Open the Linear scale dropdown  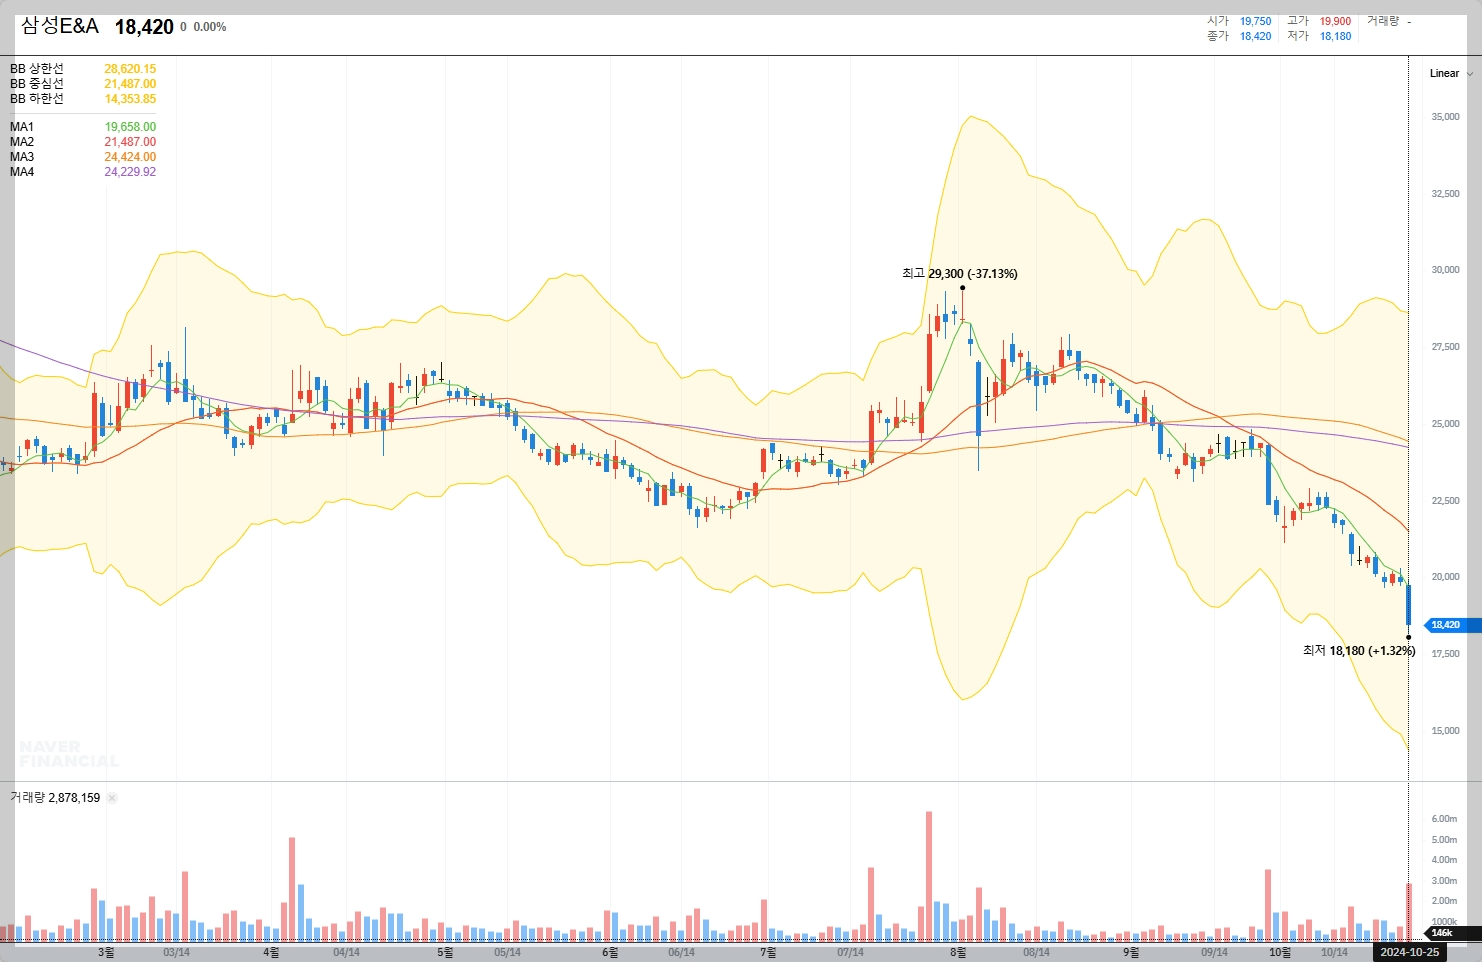(x=1450, y=73)
